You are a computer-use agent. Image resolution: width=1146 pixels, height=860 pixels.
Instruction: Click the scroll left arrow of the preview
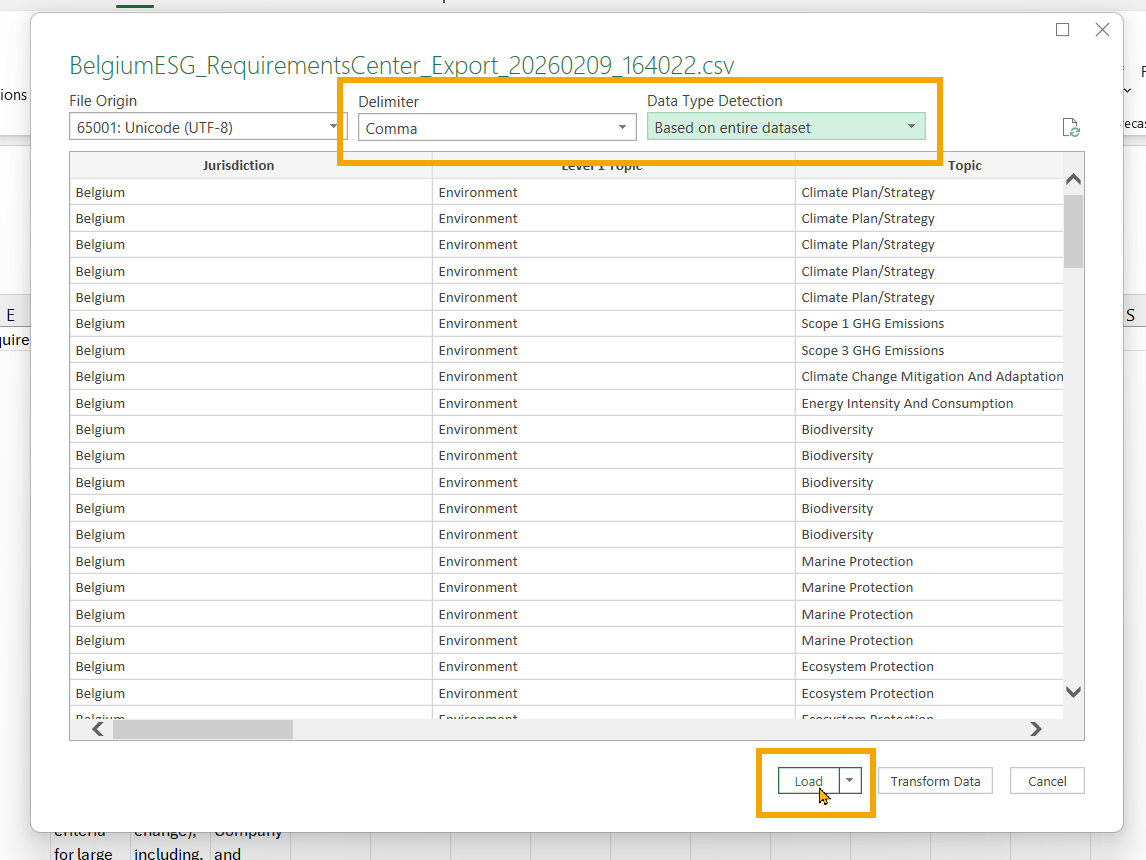click(x=98, y=729)
